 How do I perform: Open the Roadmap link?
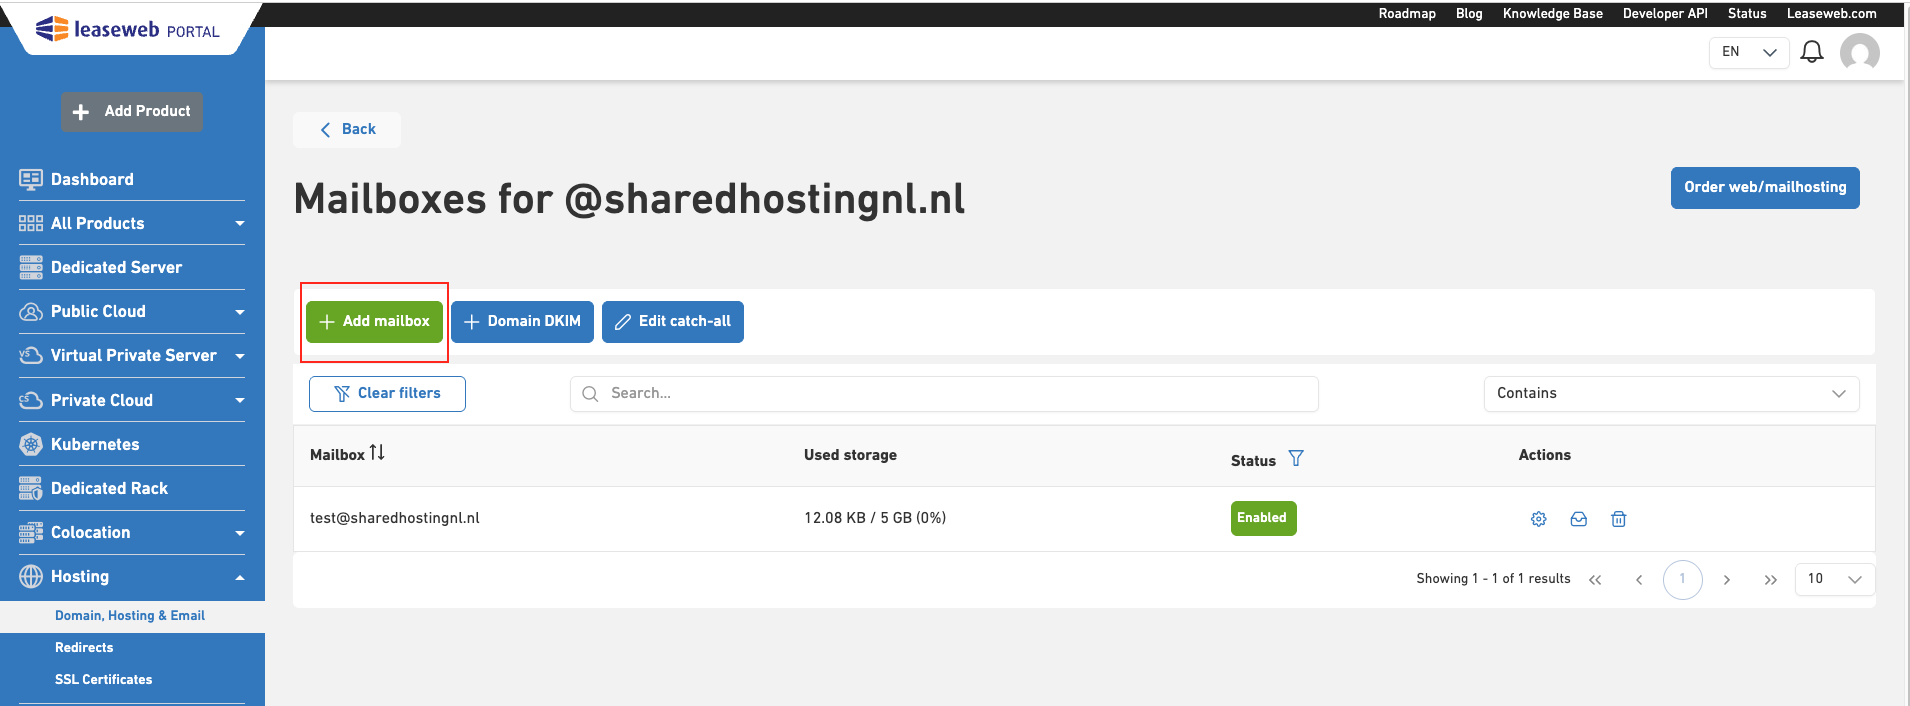1407,14
